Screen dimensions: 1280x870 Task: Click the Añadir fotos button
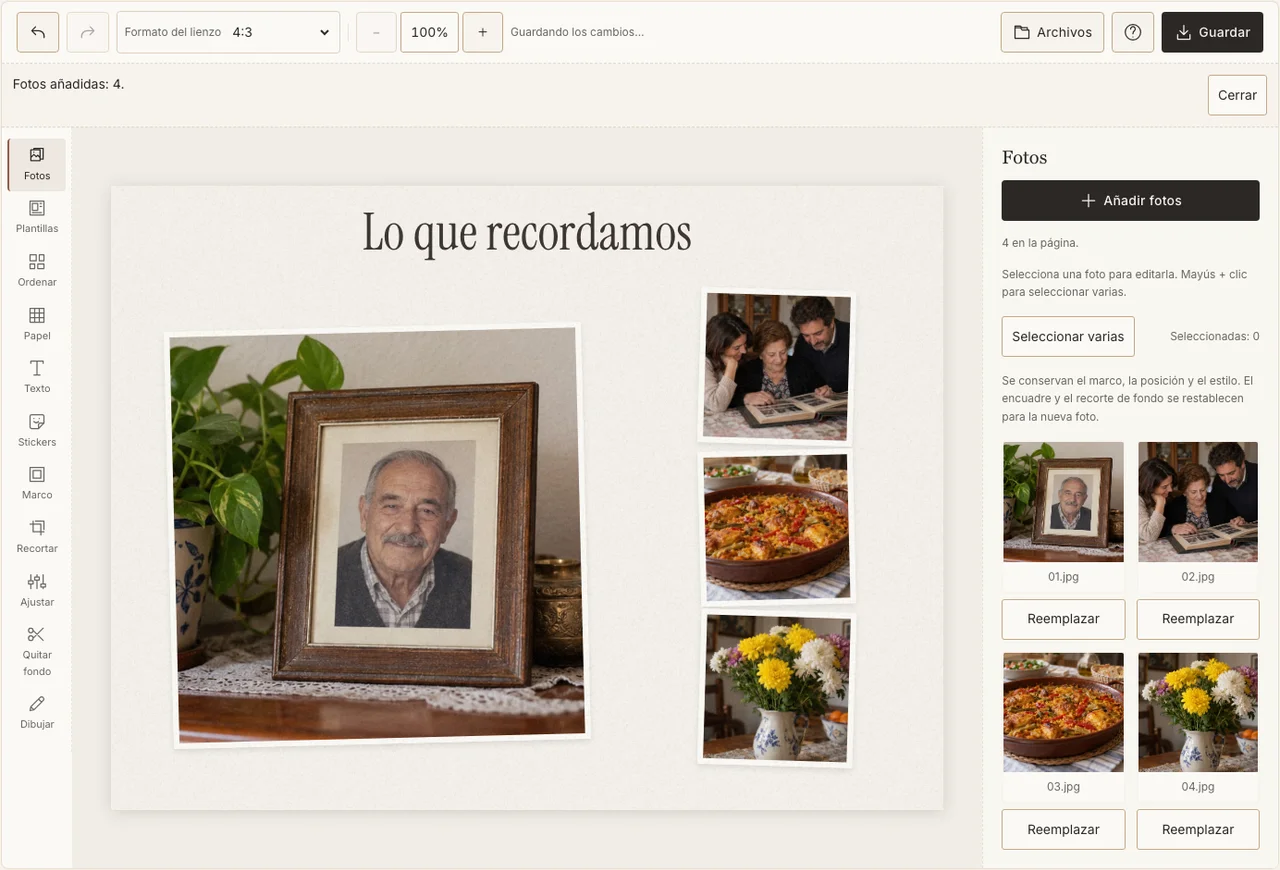[1131, 200]
